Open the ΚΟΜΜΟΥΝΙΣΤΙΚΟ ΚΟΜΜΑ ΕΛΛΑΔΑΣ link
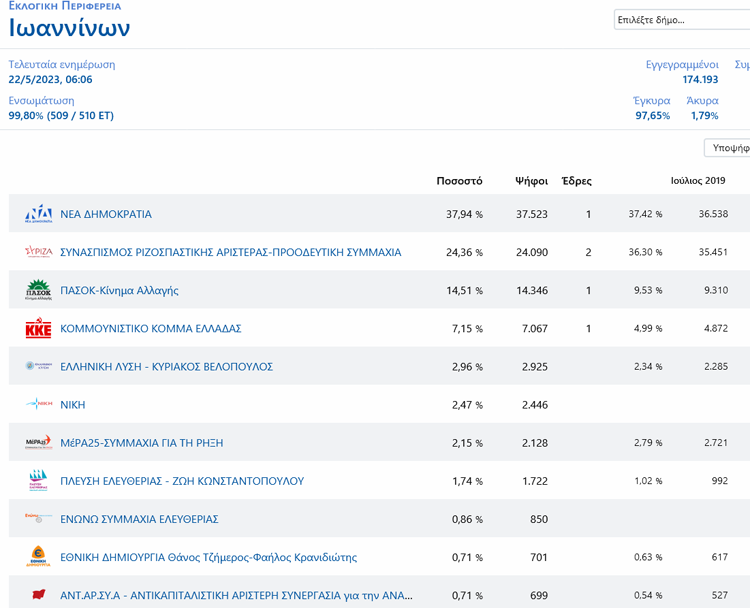The width and height of the screenshot is (750, 608). (x=151, y=329)
